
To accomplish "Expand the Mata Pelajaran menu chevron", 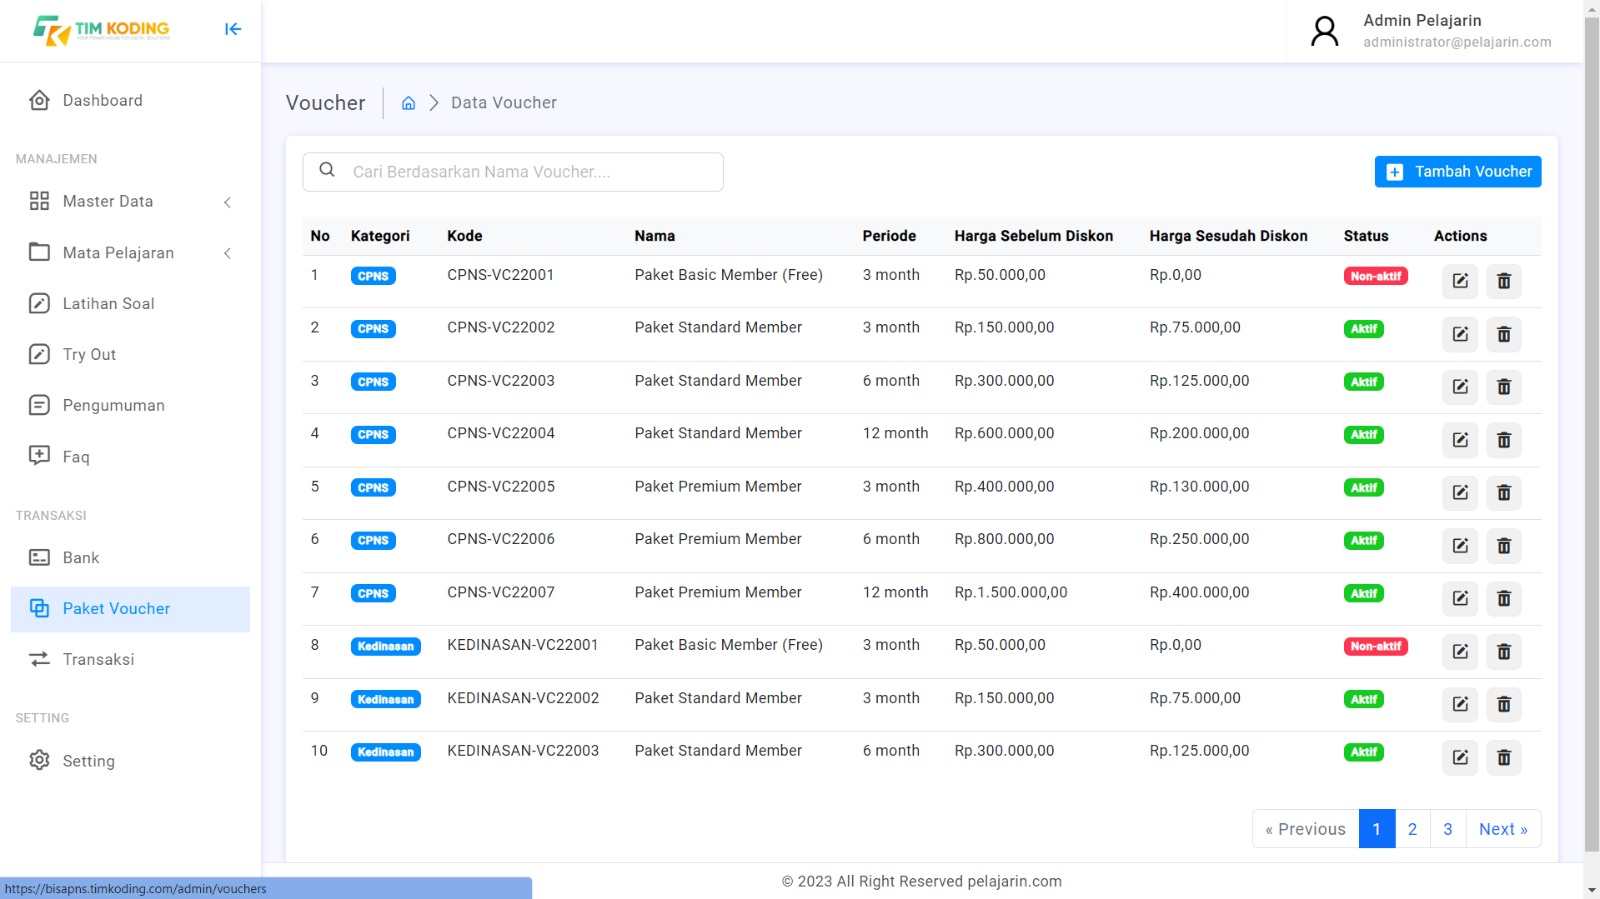I will click(228, 253).
